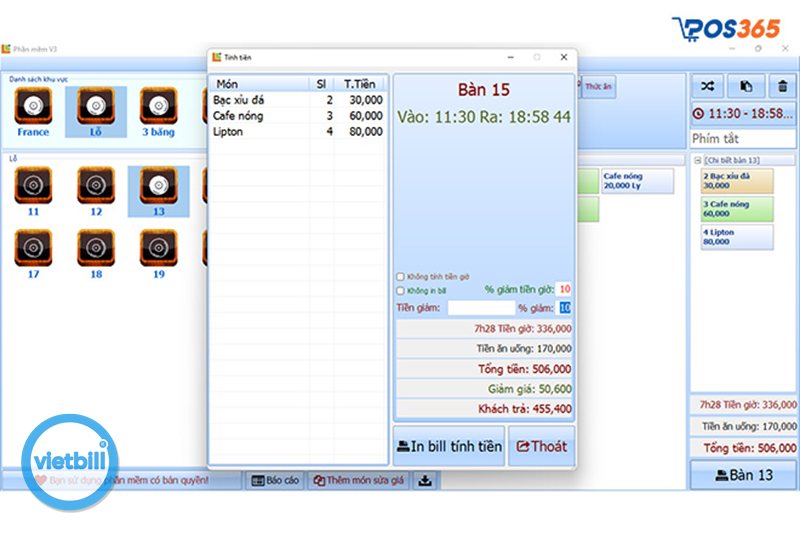Switch to the Thức ăn category tab
The image size is (800, 533).
[x=598, y=88]
